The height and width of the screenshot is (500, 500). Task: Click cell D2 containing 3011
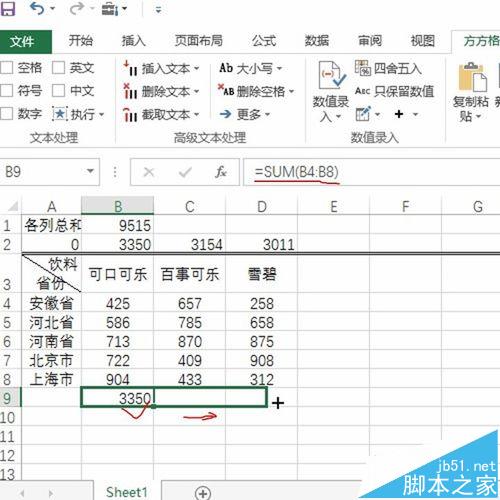click(x=261, y=244)
